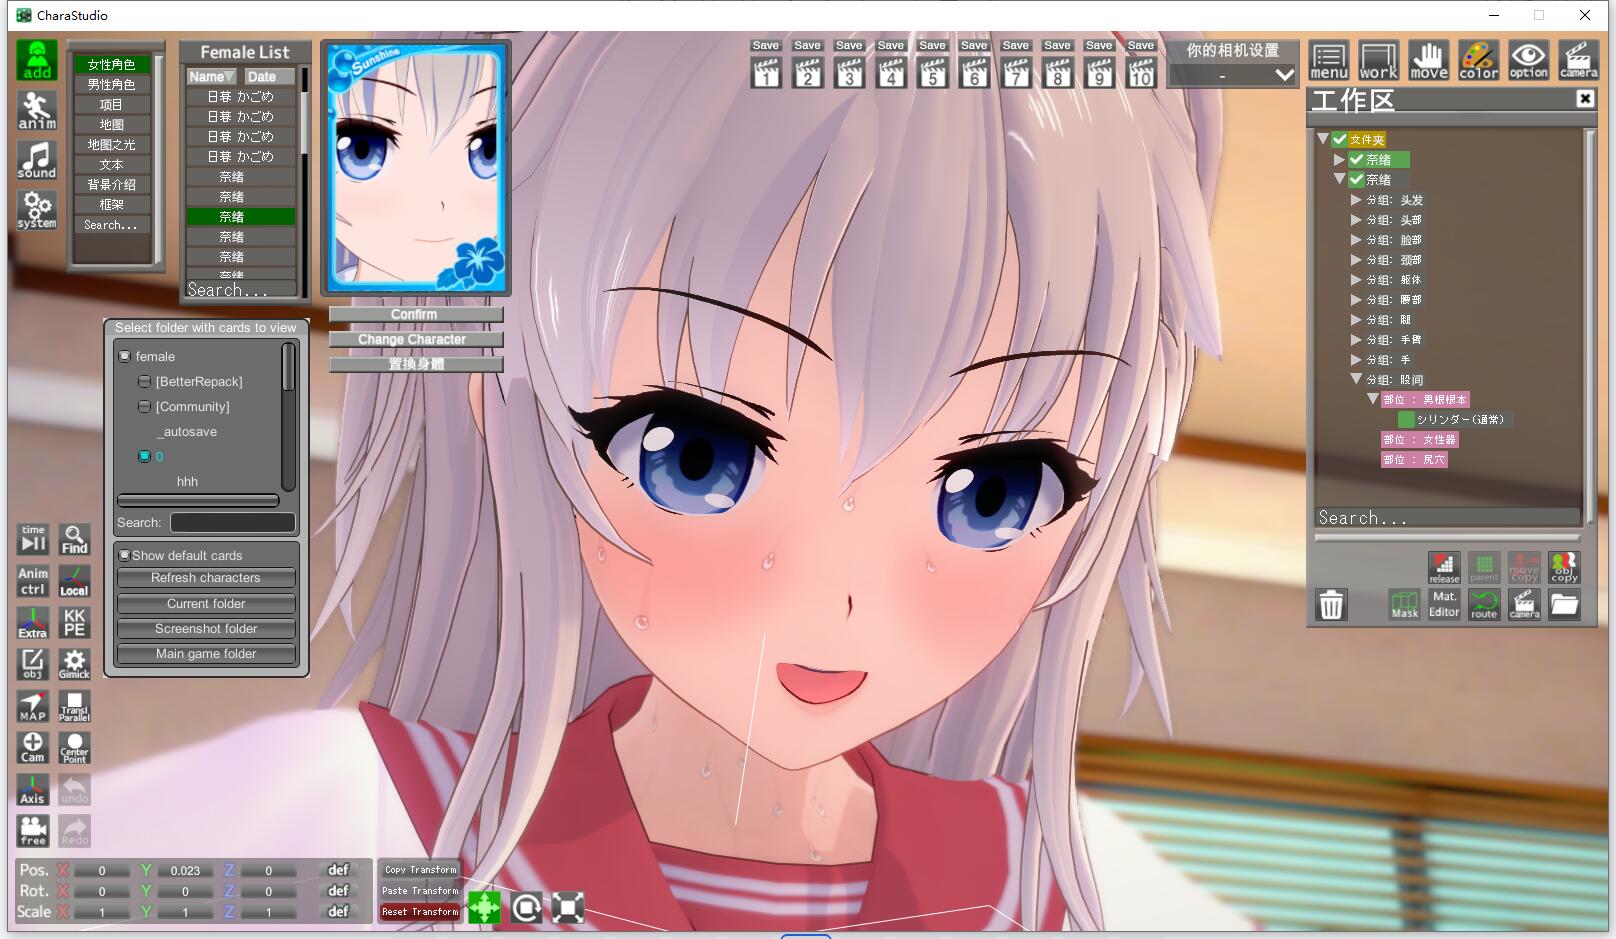Click the time play/pause icon
The image size is (1616, 939).
[33, 540]
